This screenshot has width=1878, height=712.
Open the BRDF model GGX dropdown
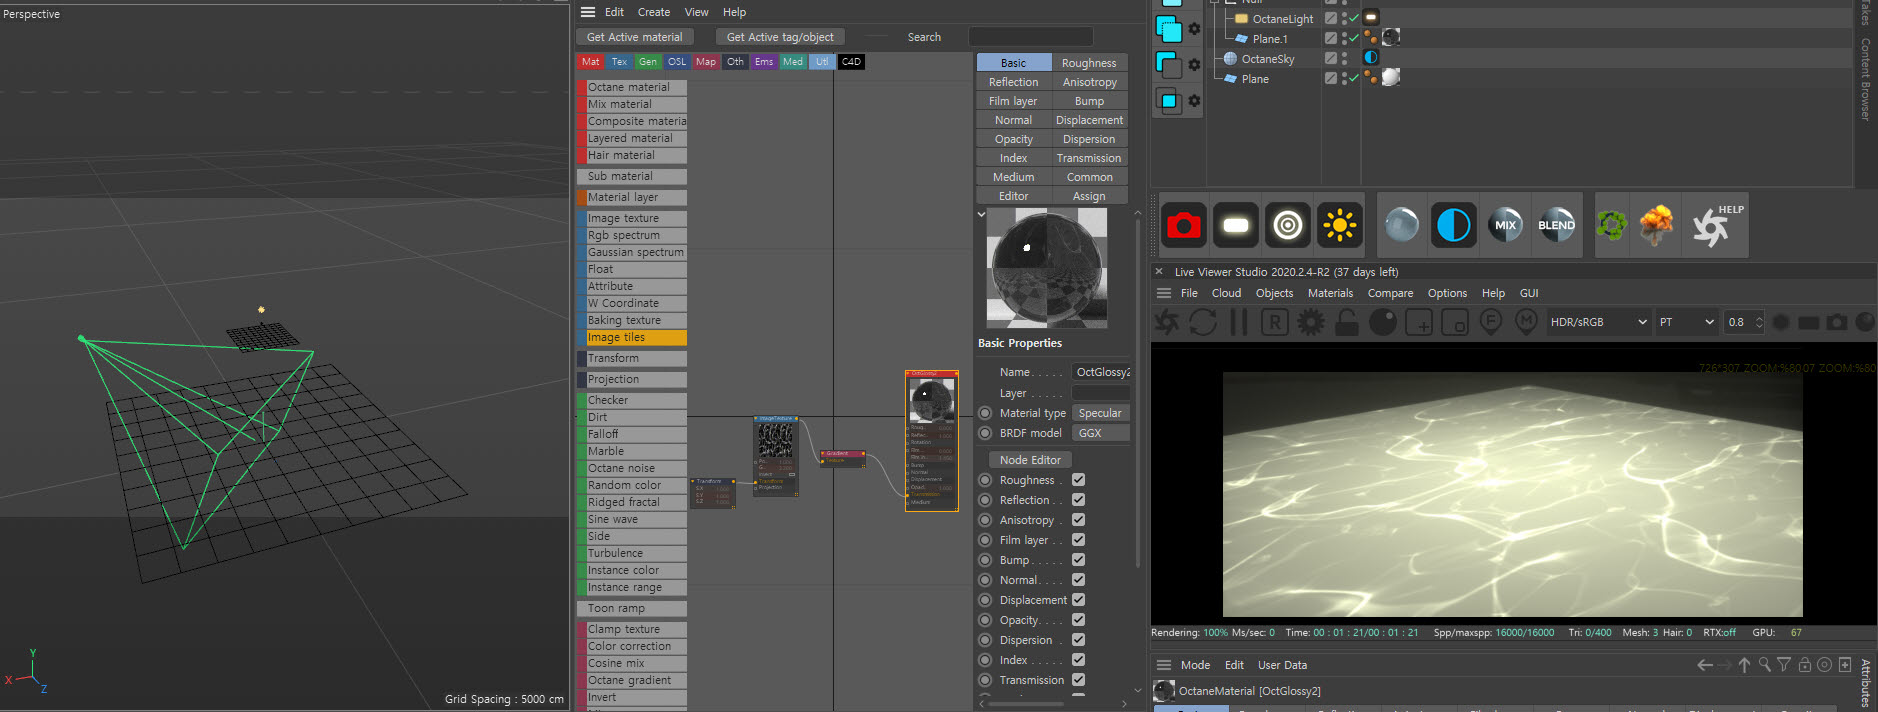click(x=1101, y=433)
